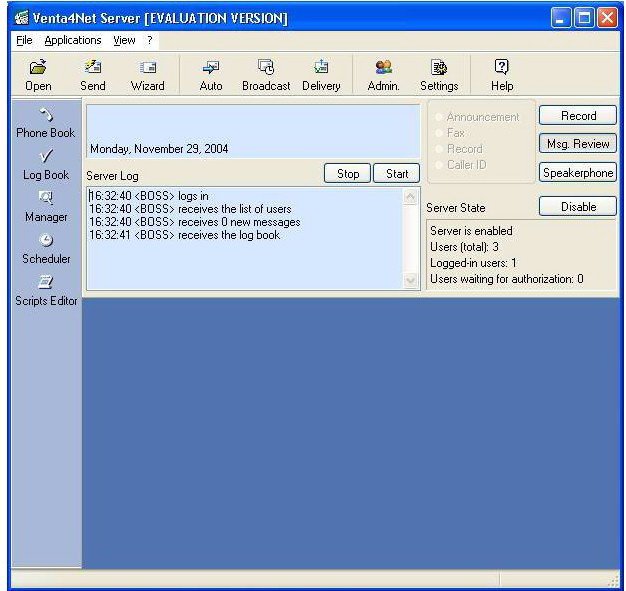Open the Phone Book in sidebar
The height and width of the screenshot is (591, 626).
coord(46,123)
